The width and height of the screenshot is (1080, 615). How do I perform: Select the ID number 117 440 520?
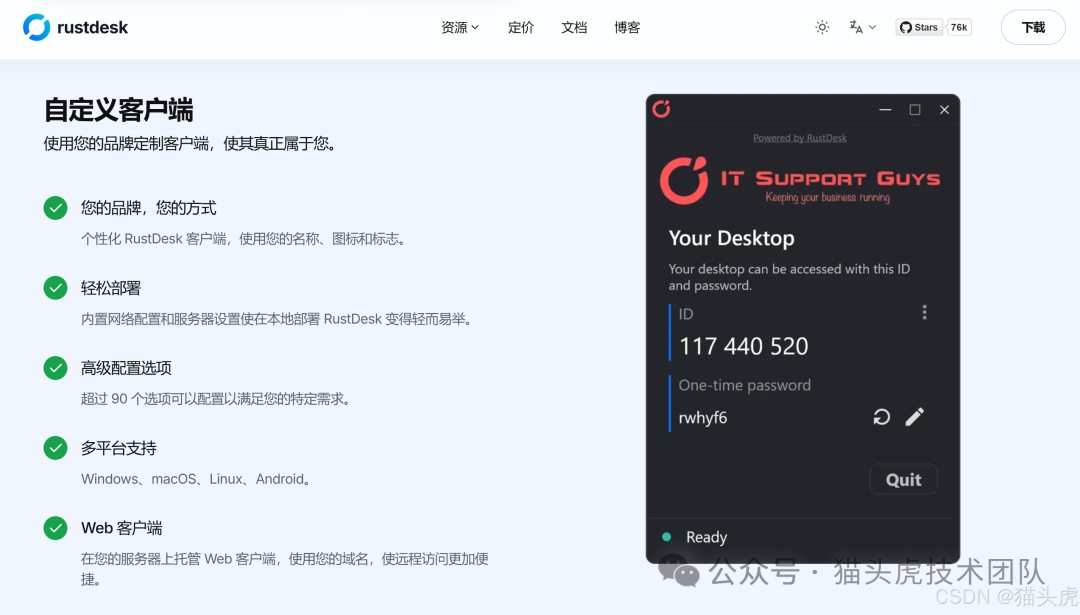(743, 346)
